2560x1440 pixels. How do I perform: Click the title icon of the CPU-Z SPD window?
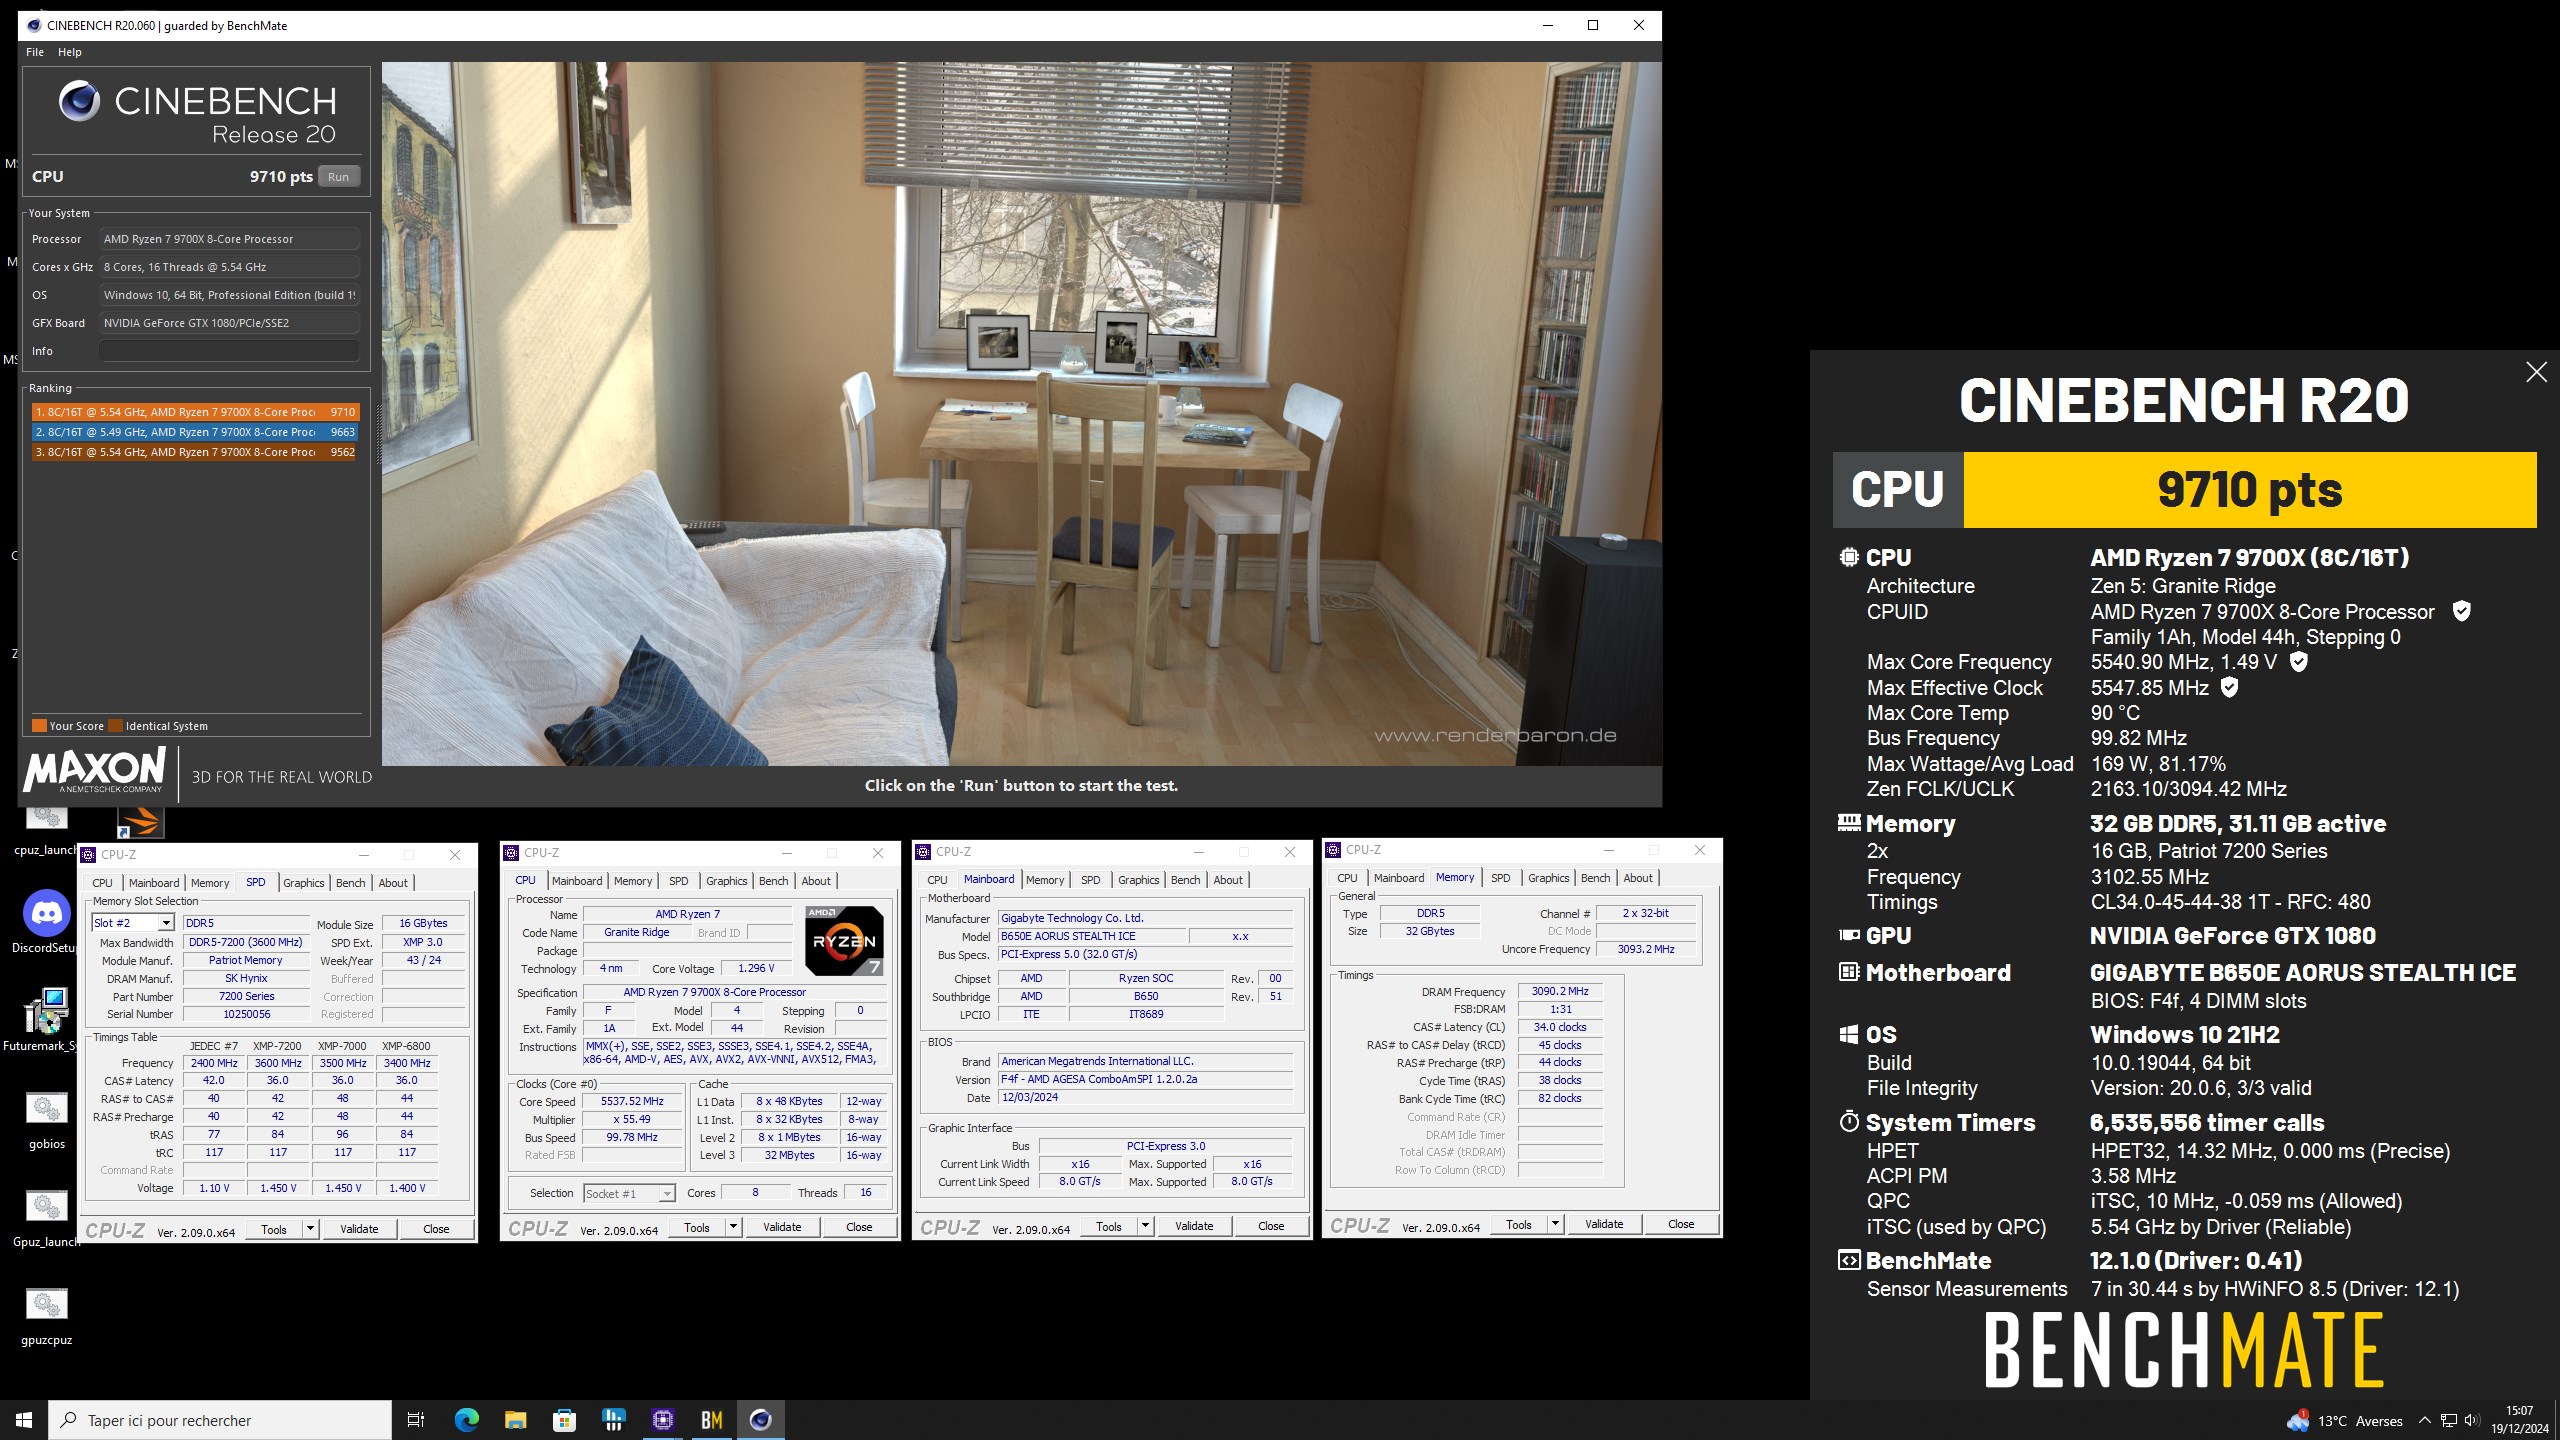(88, 855)
